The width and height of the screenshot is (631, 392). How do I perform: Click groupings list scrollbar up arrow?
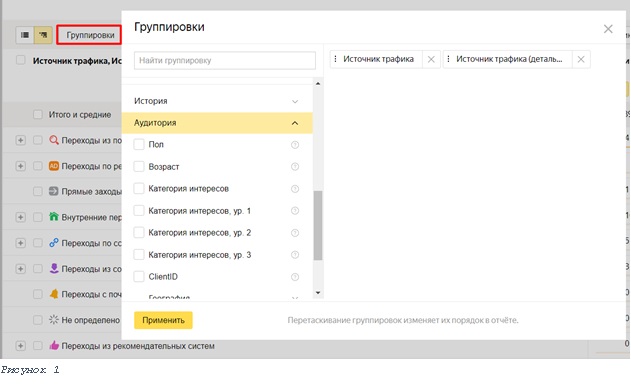tap(318, 83)
